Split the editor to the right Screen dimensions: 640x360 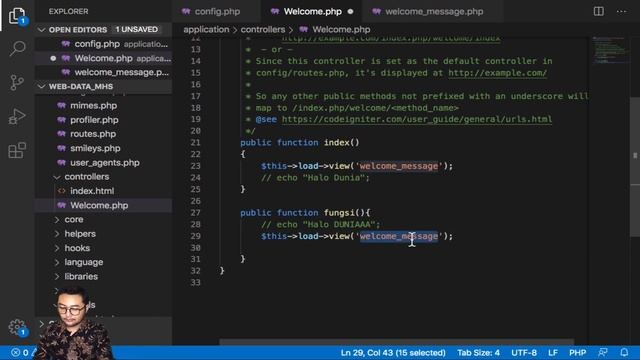598,11
